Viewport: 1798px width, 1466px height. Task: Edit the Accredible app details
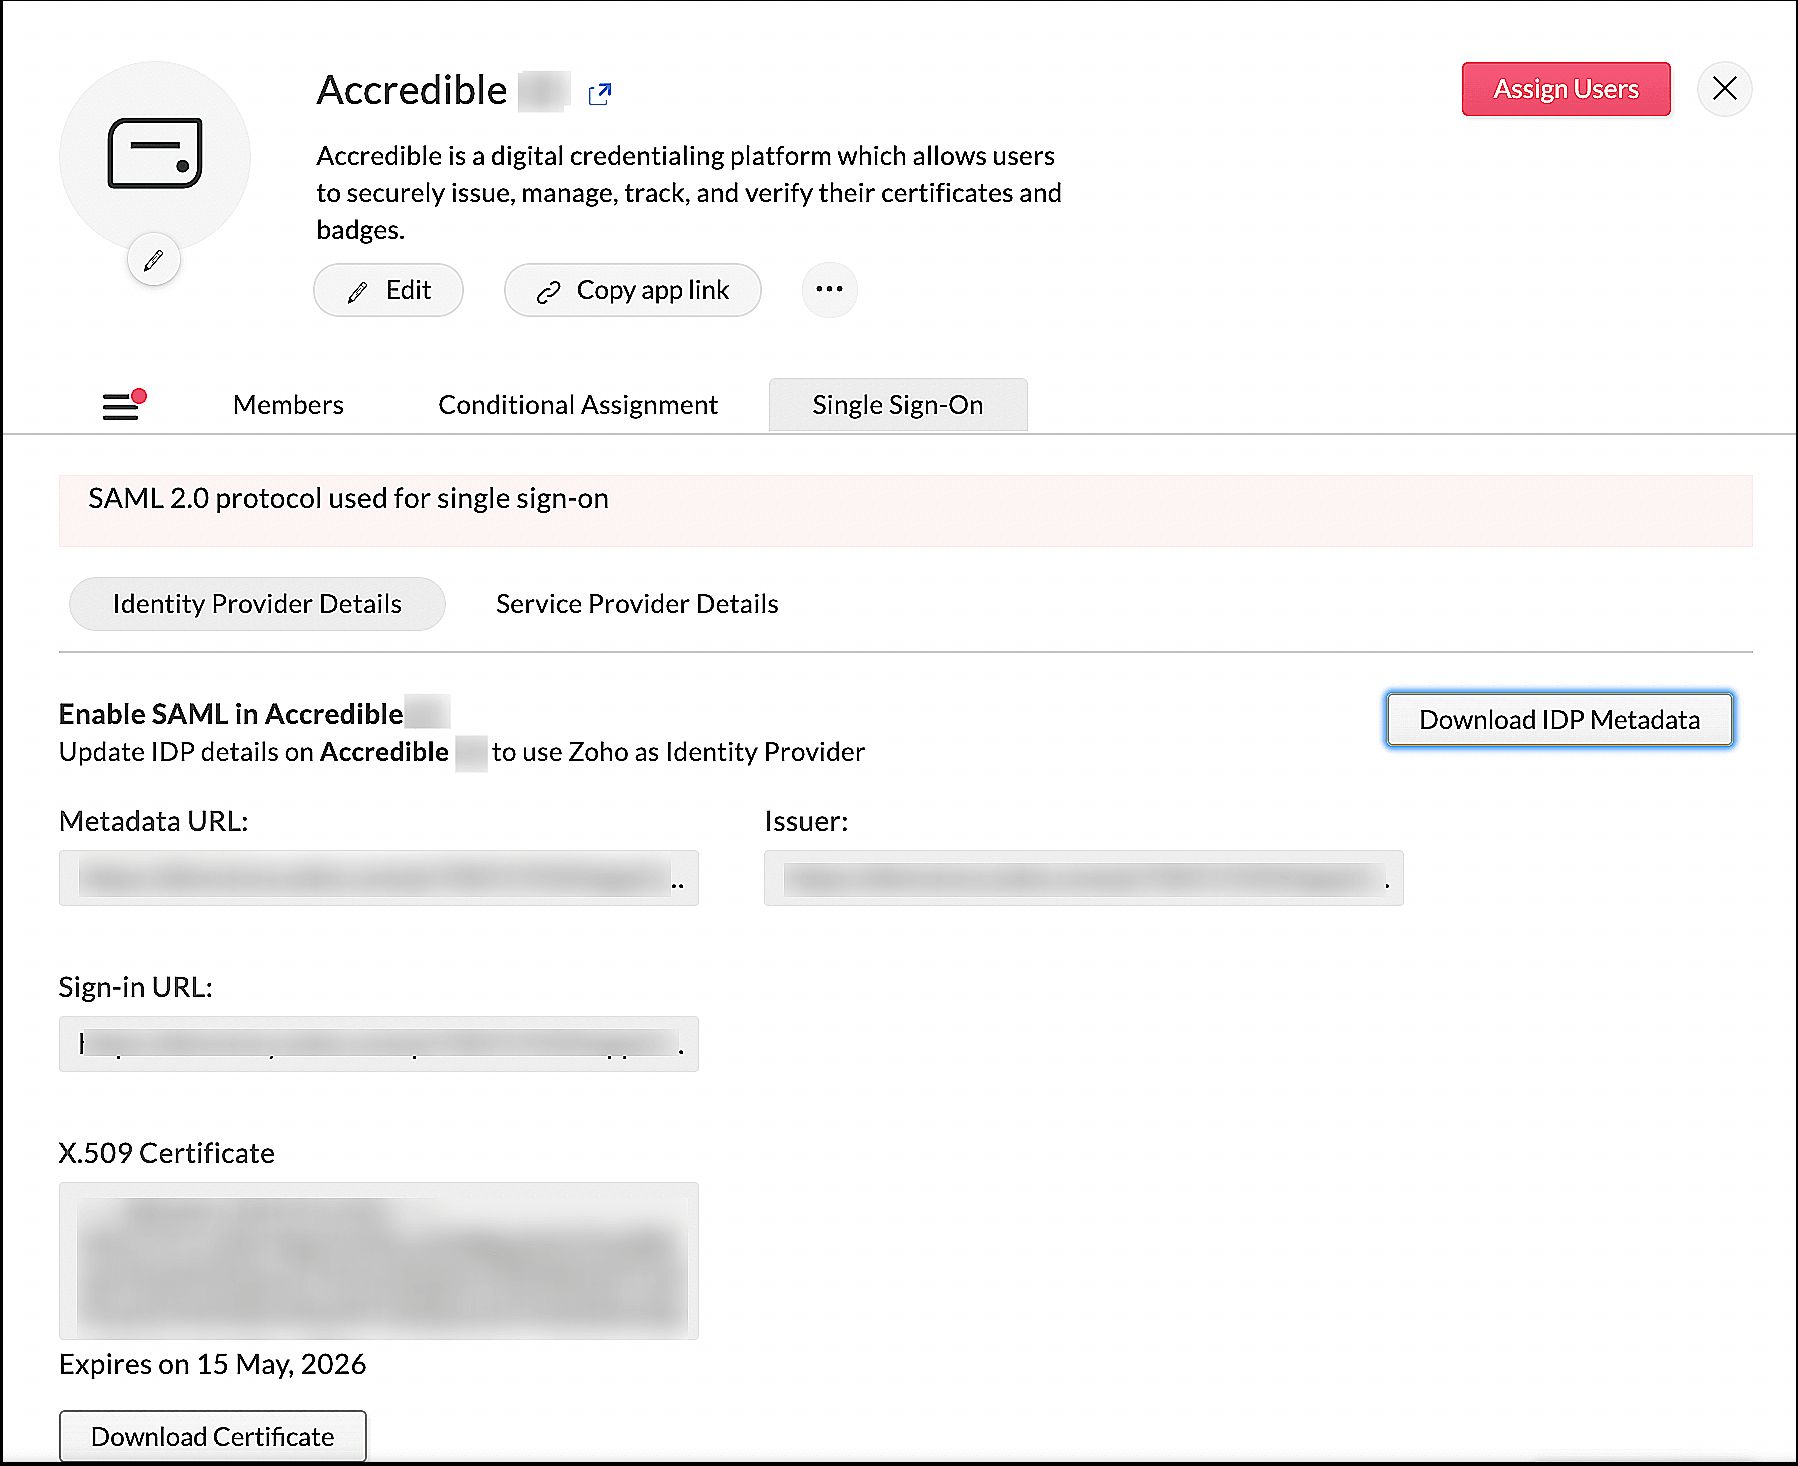(x=388, y=290)
